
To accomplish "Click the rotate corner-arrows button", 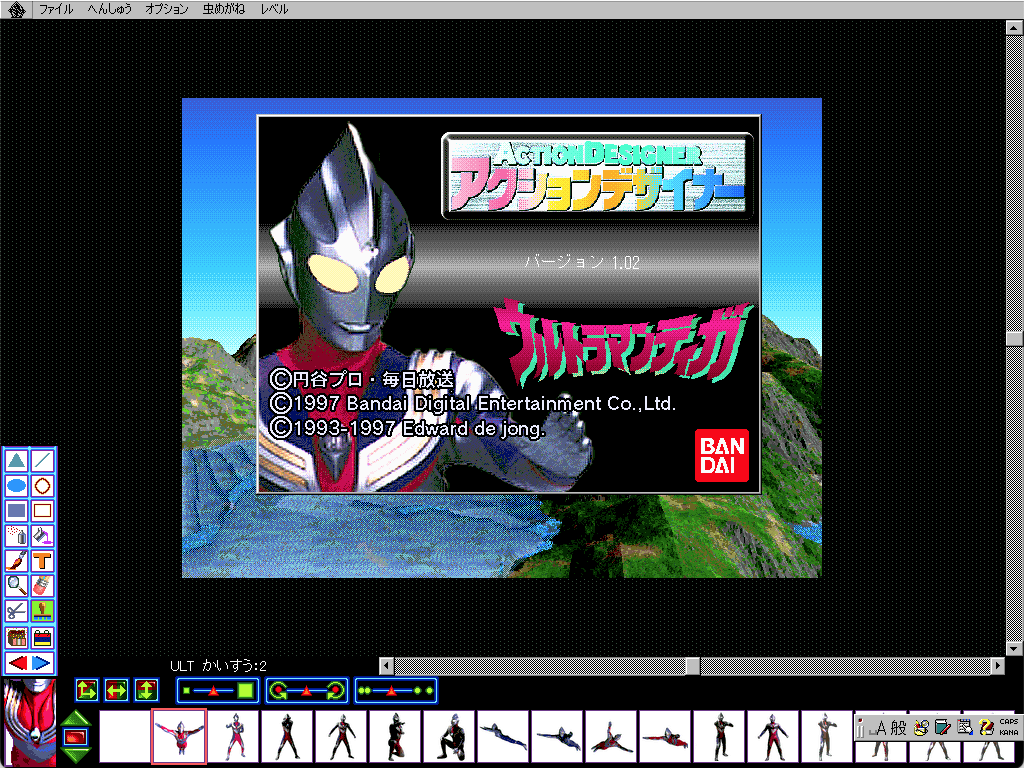I will [87, 690].
